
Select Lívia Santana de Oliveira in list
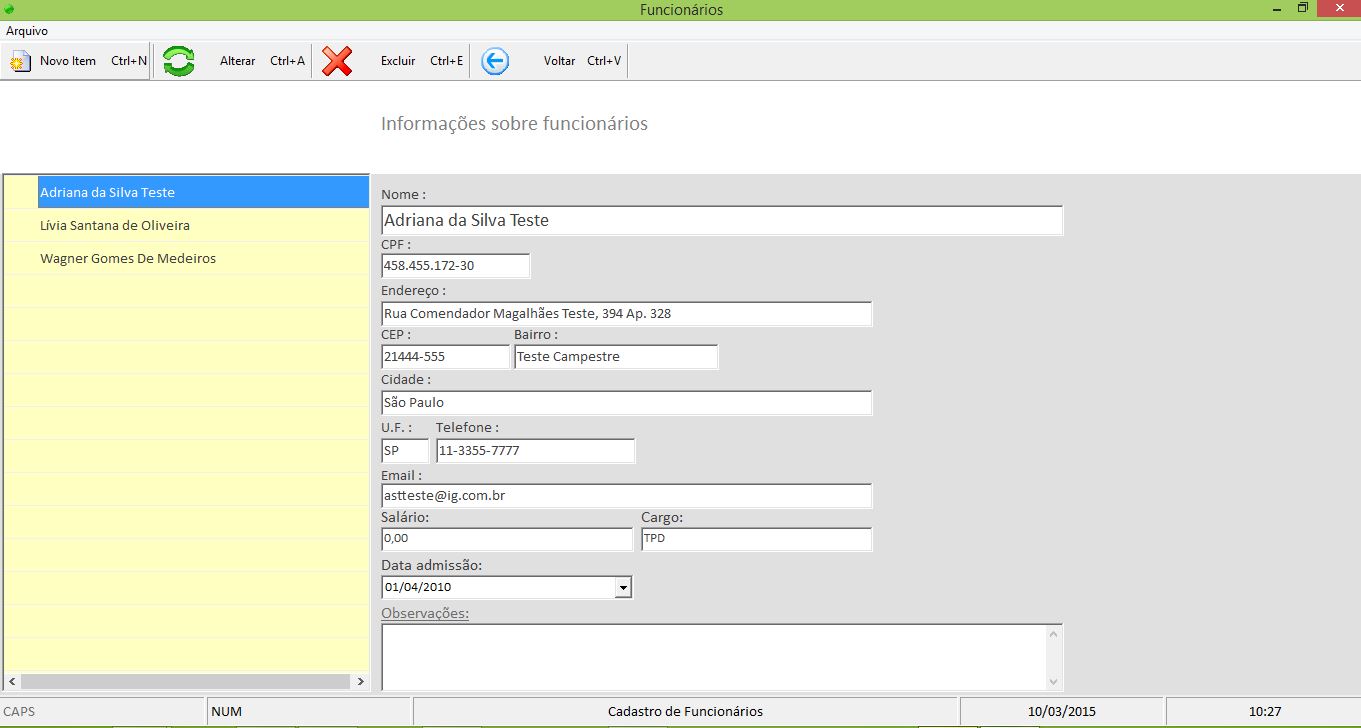point(115,225)
